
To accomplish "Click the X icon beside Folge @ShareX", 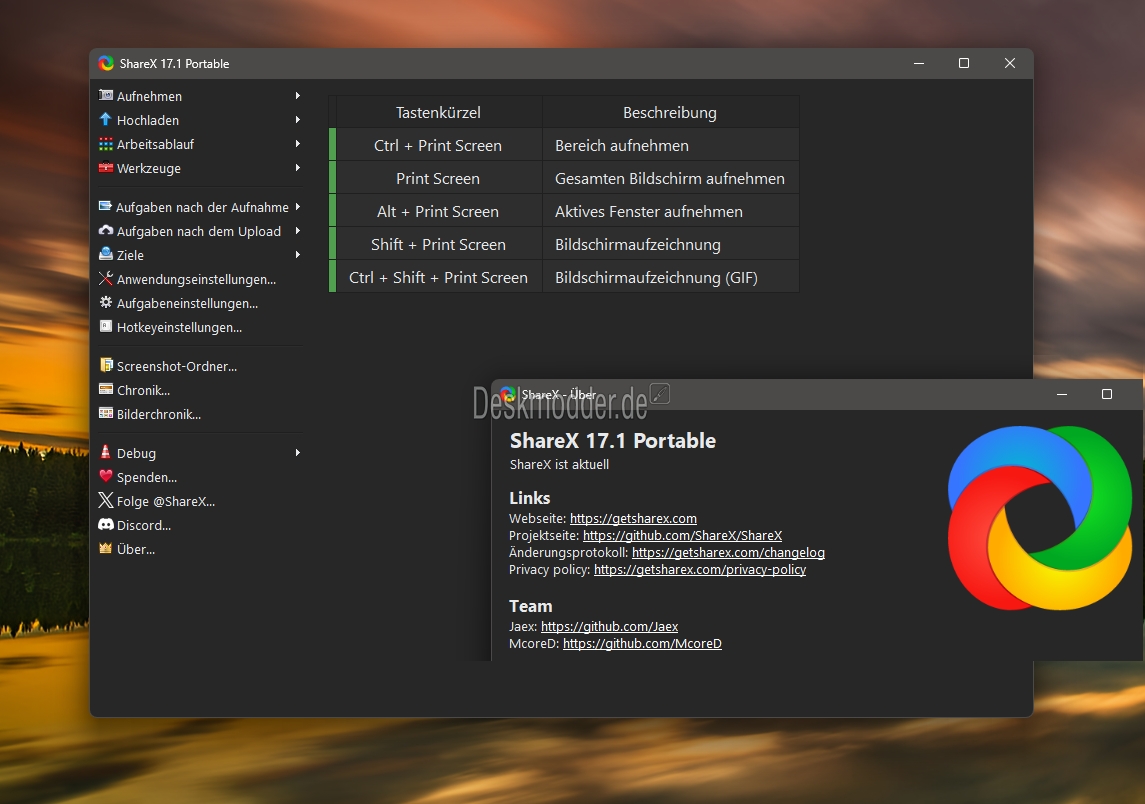I will pos(106,501).
